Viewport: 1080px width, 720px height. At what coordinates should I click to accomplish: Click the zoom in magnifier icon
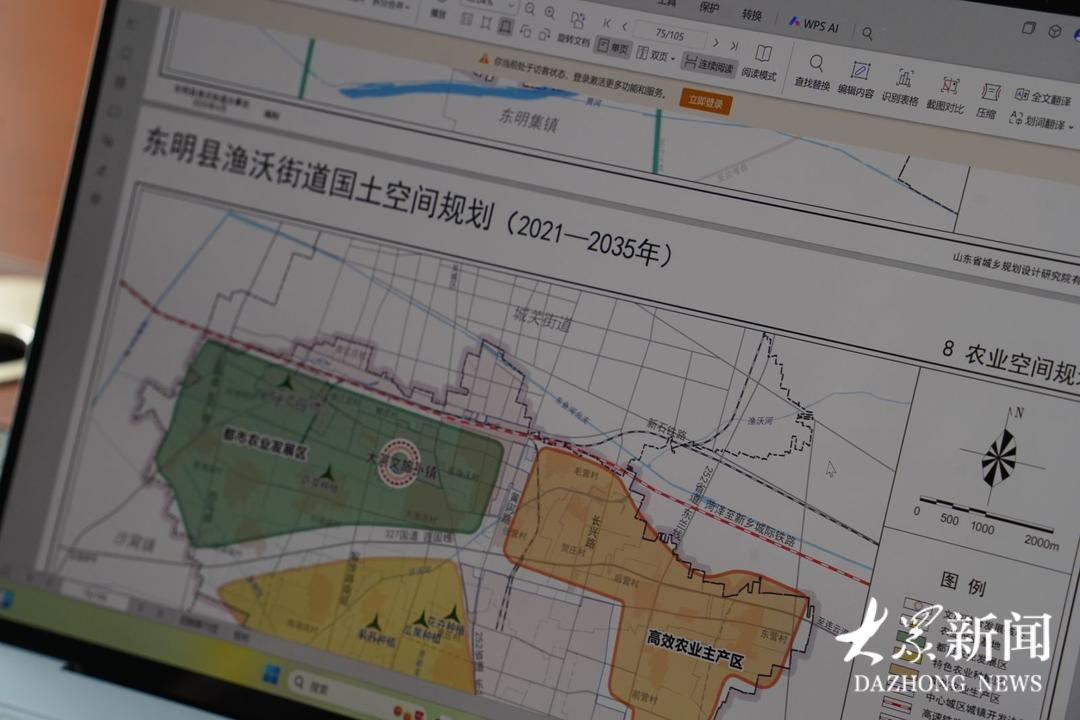coord(550,12)
